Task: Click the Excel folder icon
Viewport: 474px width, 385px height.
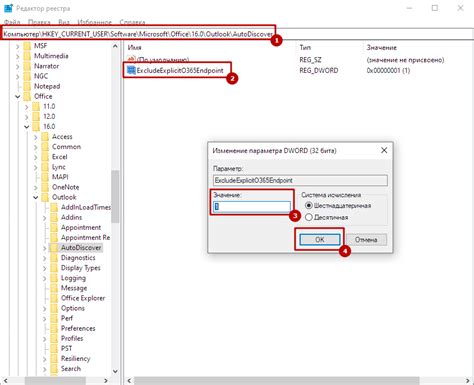Action: [x=45, y=157]
